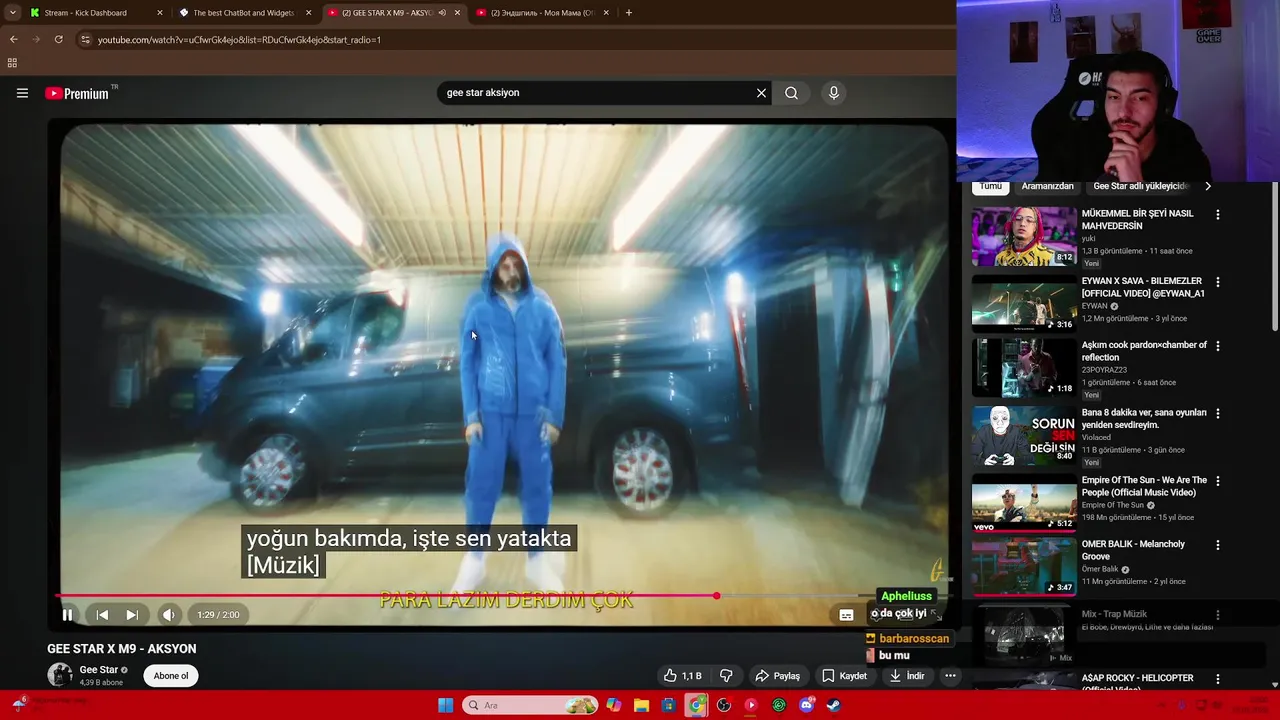Viewport: 1280px width, 720px height.
Task: Open options menu for MÜKEMMEL BİR ŞEYİ video
Action: (x=1217, y=215)
